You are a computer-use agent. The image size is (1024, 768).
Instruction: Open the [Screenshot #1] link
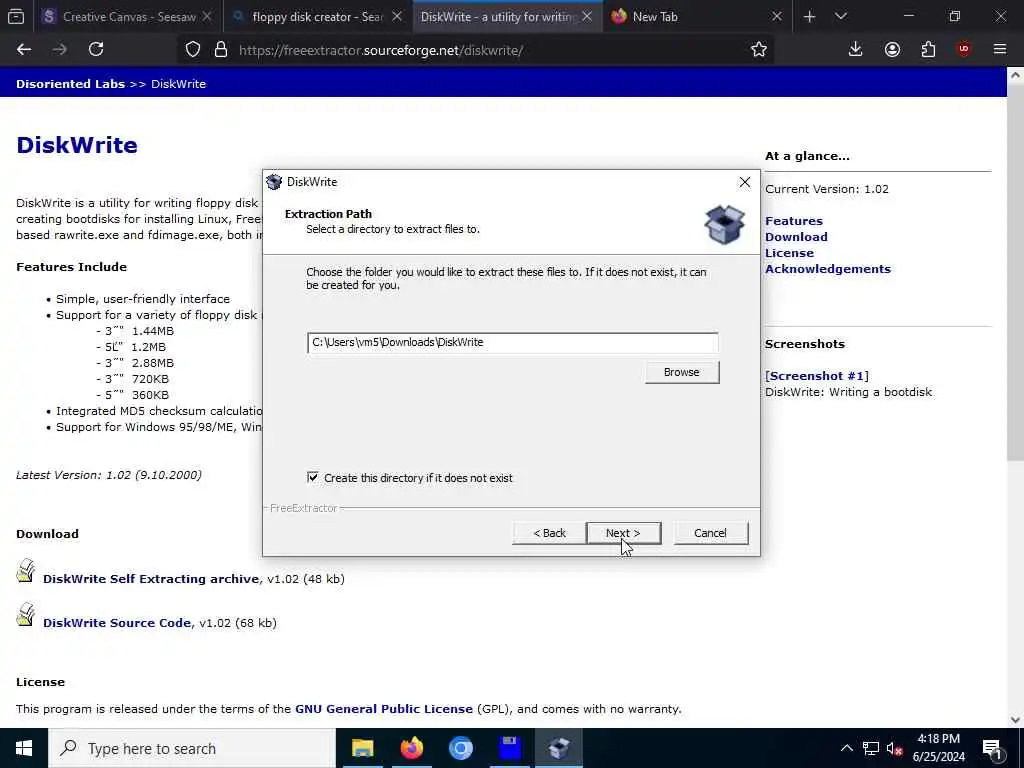click(816, 376)
